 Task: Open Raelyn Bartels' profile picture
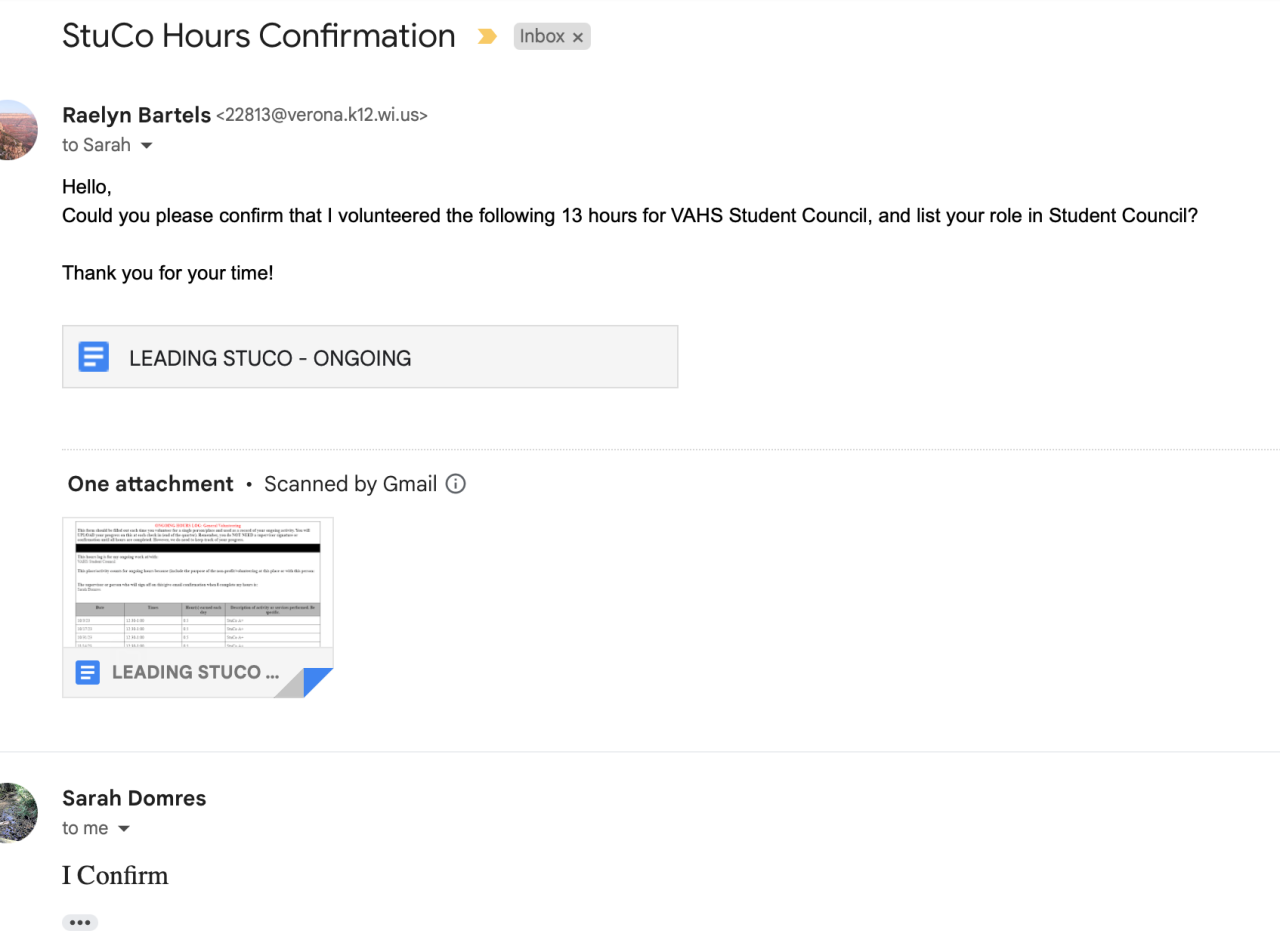pyautogui.click(x=18, y=130)
